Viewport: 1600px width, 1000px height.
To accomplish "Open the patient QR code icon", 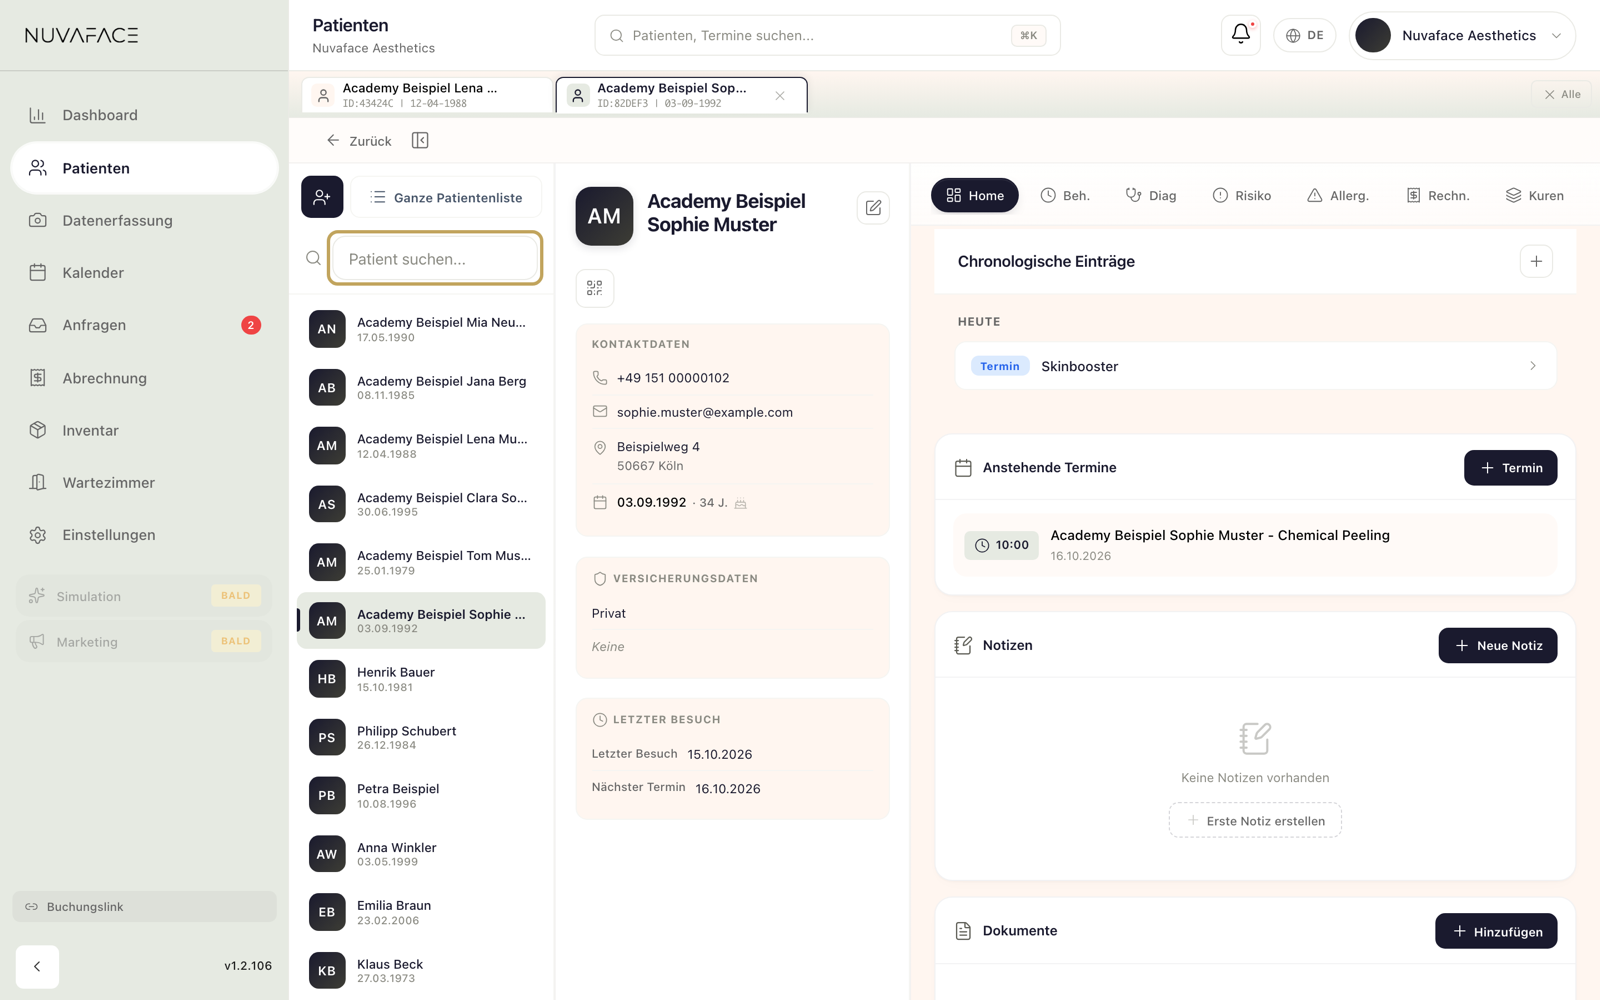I will [x=595, y=288].
